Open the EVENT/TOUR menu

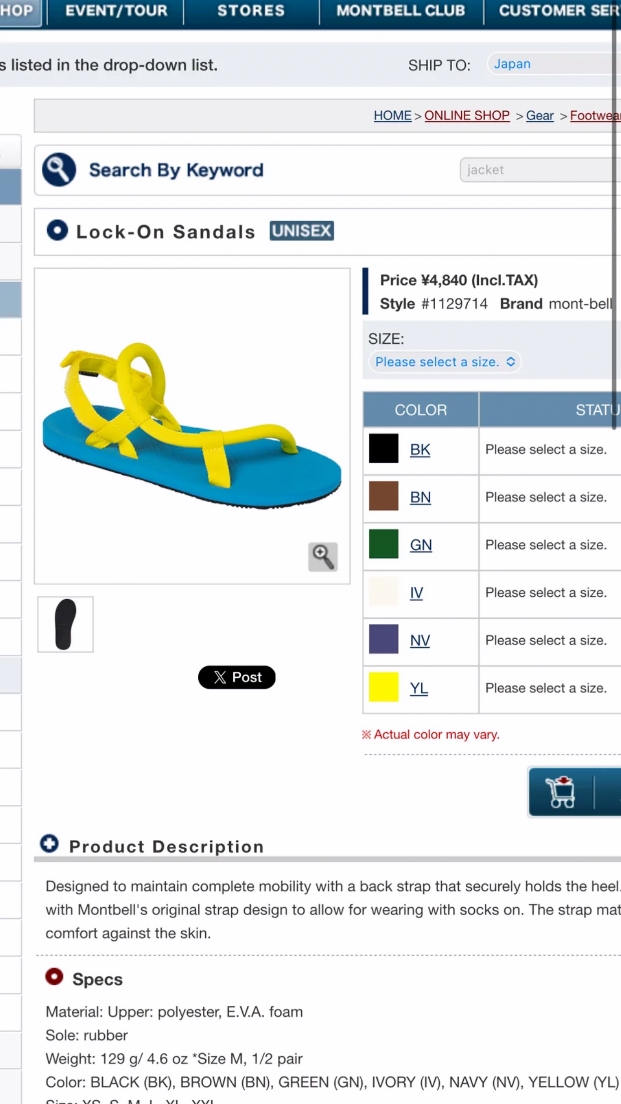tap(116, 11)
